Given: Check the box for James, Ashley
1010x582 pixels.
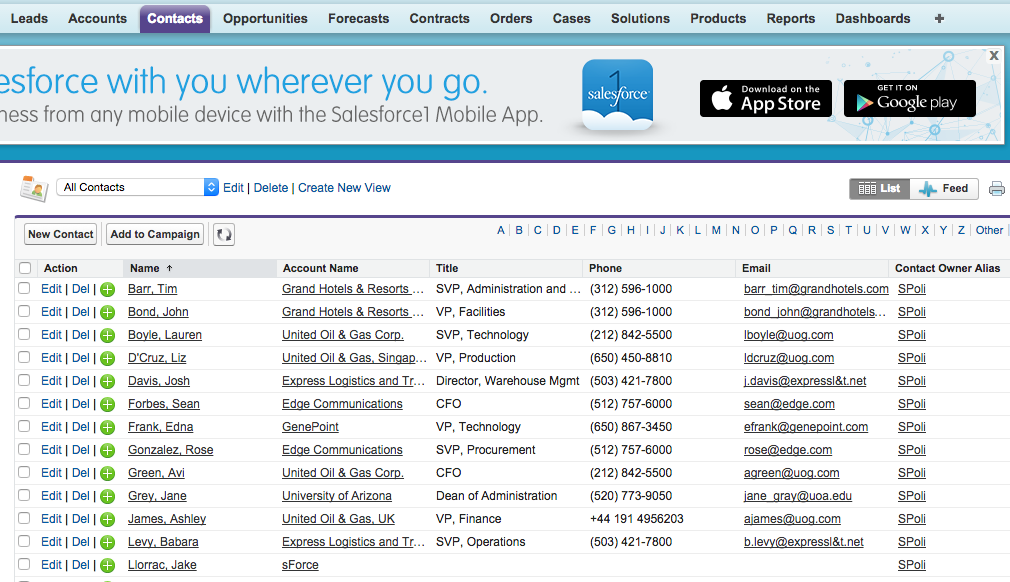Looking at the screenshot, I should (x=24, y=518).
